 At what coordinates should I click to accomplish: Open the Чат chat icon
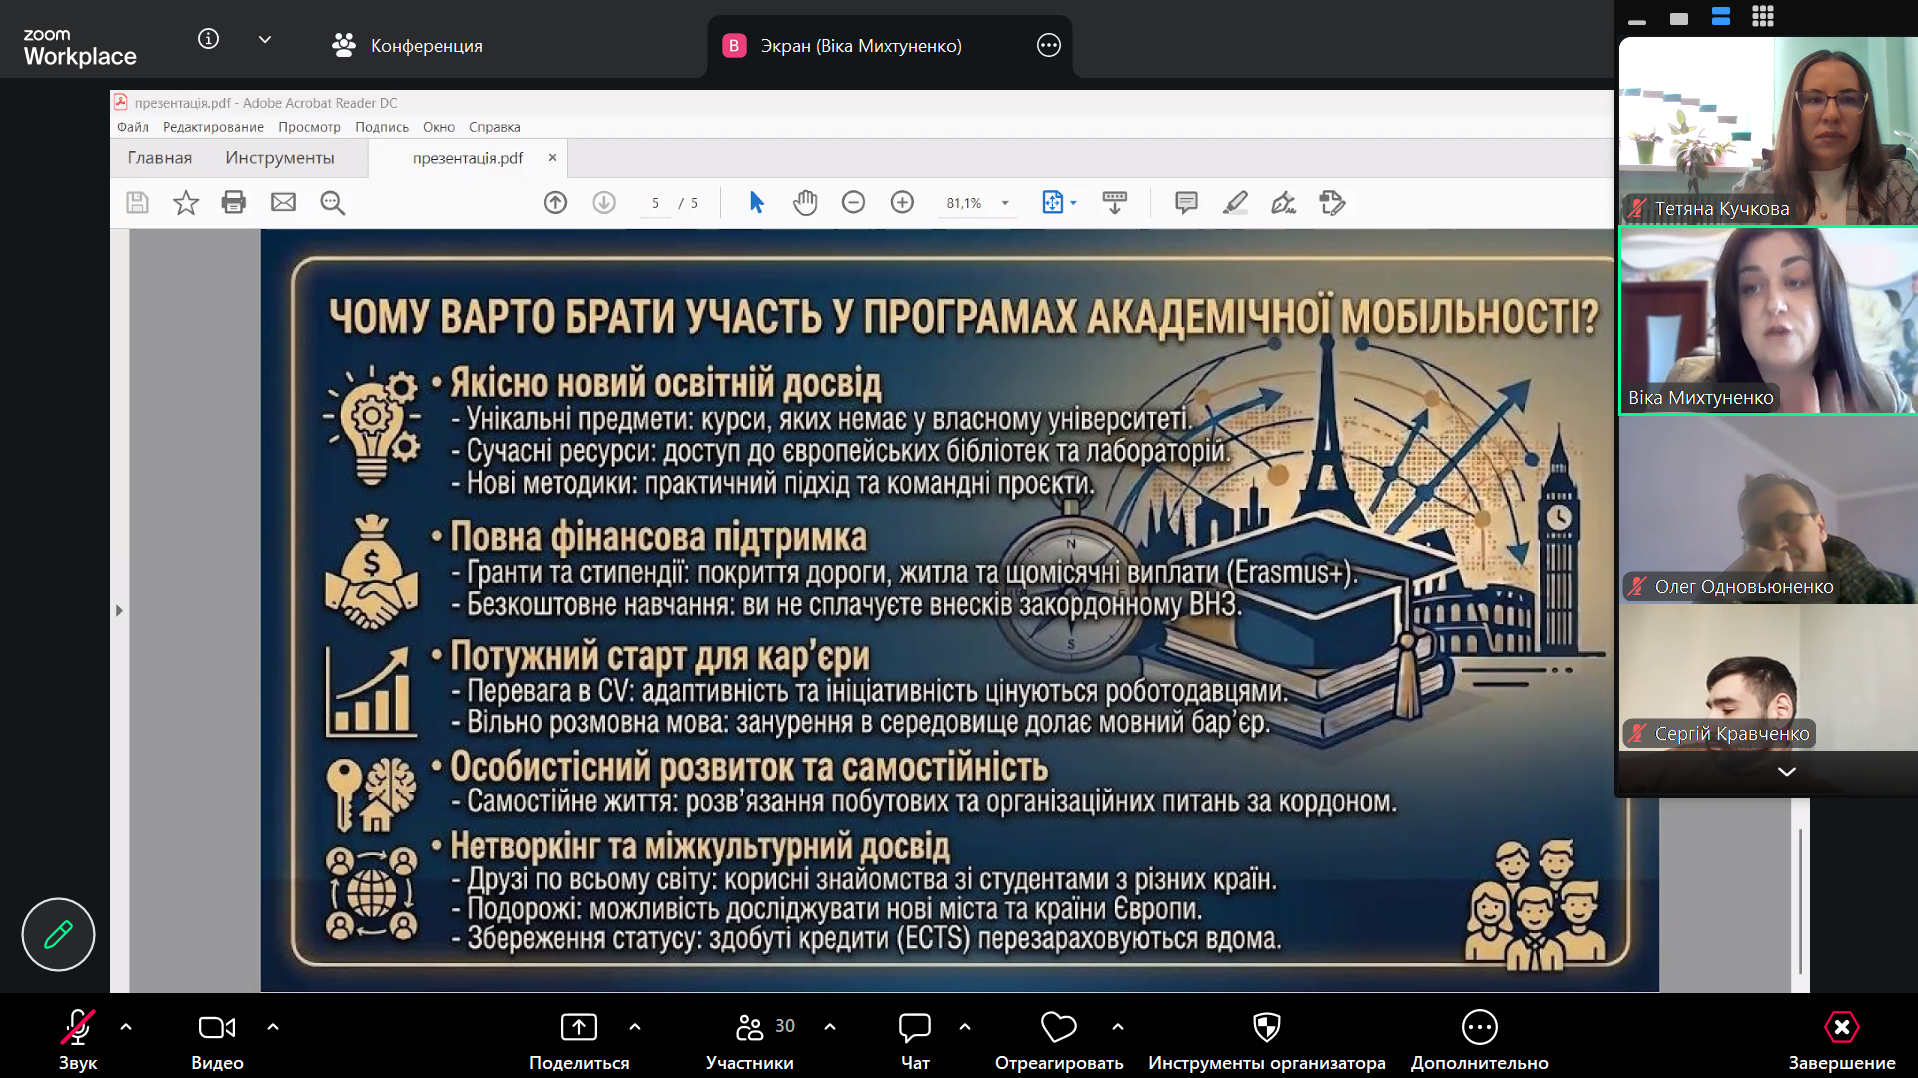914,1027
